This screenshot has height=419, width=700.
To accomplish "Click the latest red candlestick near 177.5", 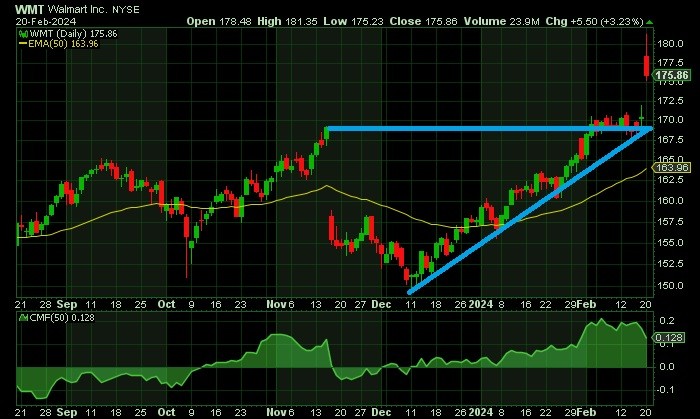I will [x=646, y=66].
